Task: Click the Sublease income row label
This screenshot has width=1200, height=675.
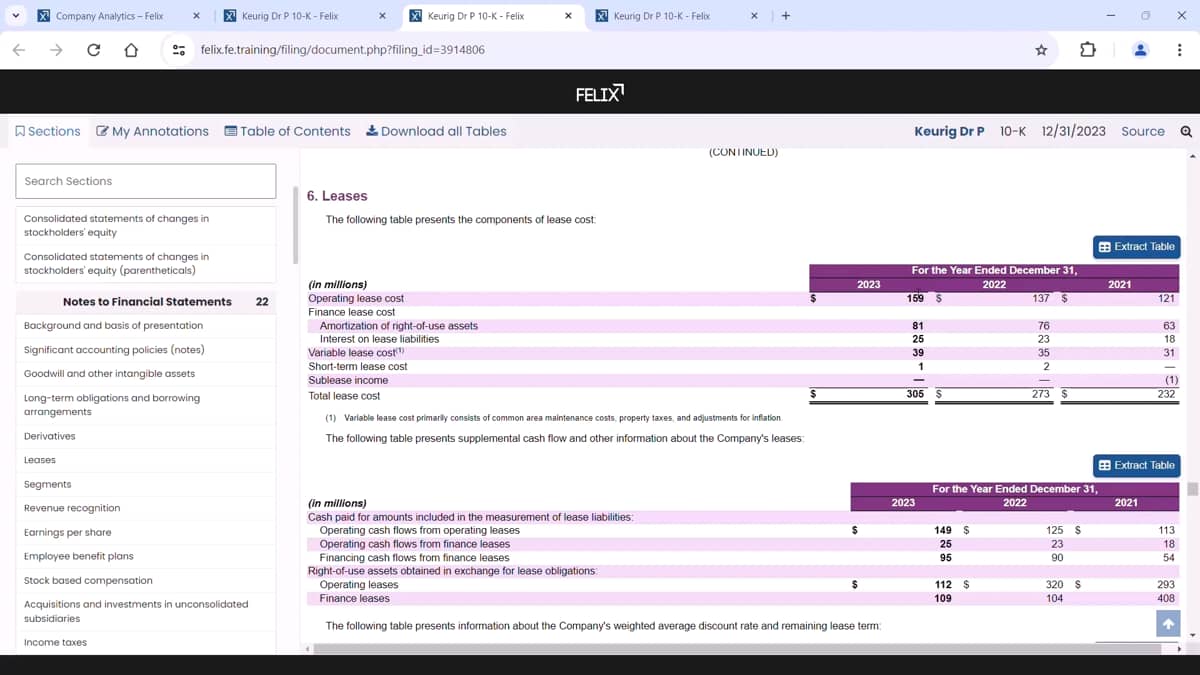Action: tap(348, 380)
